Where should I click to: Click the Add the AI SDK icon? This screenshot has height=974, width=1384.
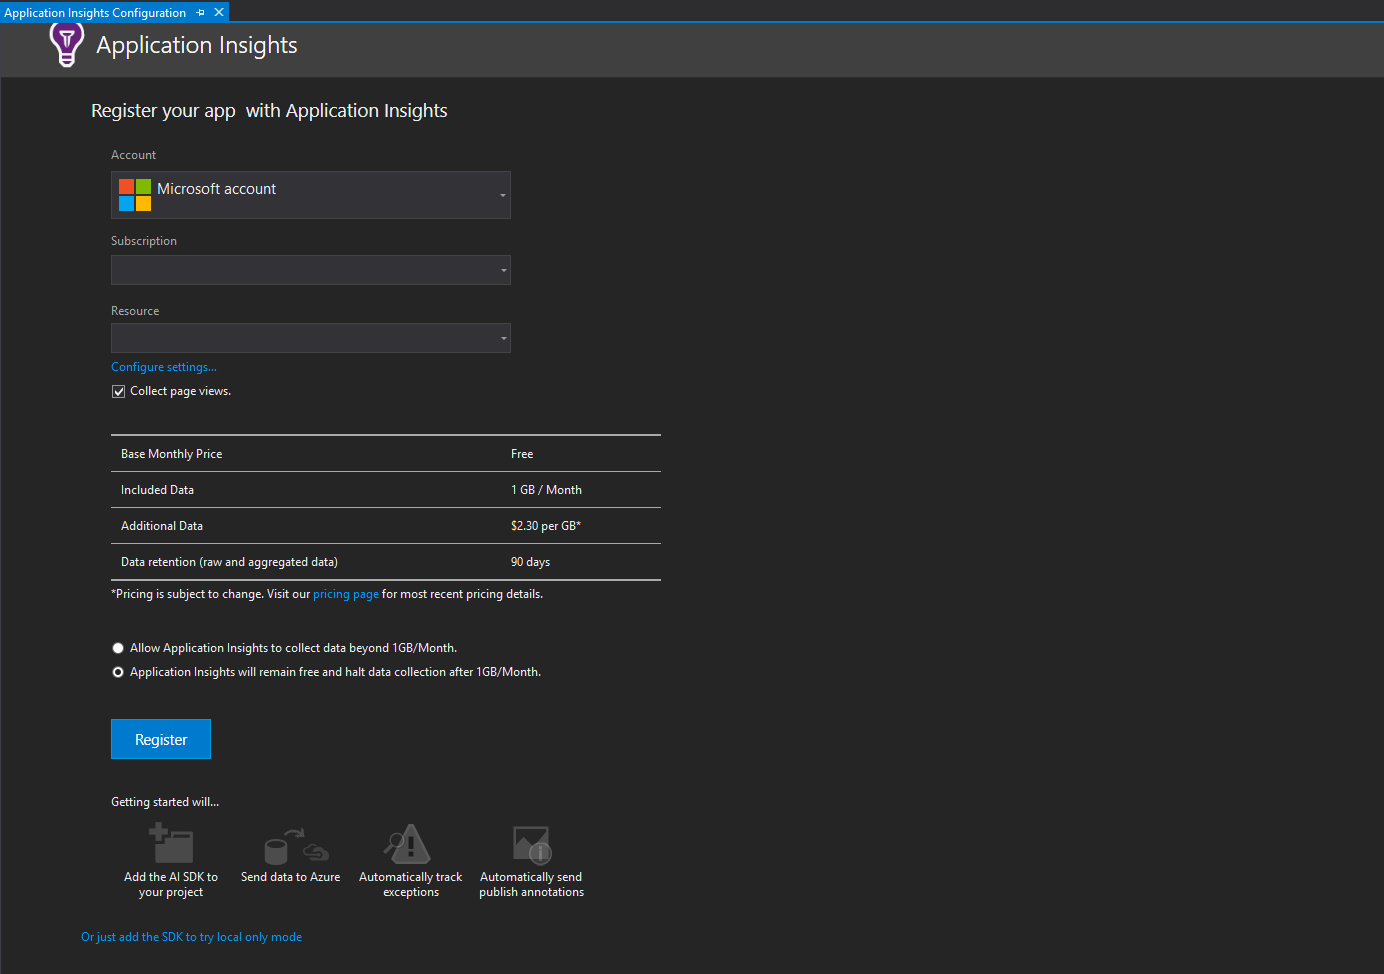click(171, 843)
